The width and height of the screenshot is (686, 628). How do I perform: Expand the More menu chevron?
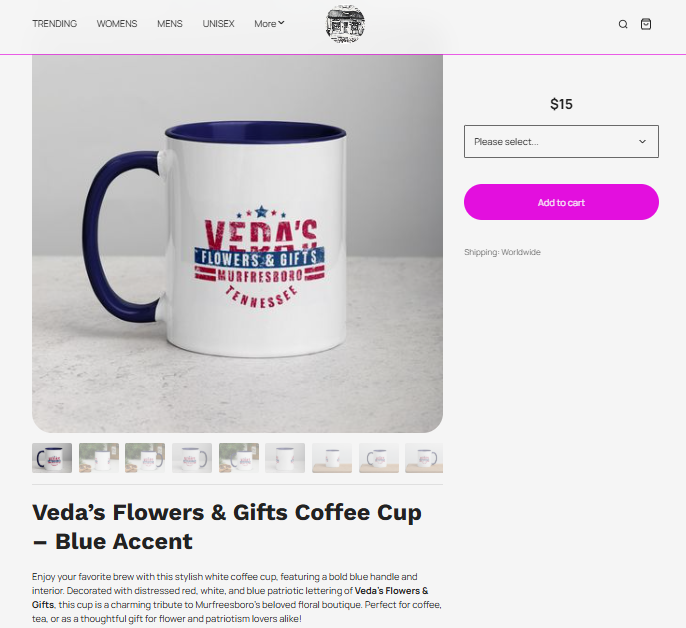point(281,23)
